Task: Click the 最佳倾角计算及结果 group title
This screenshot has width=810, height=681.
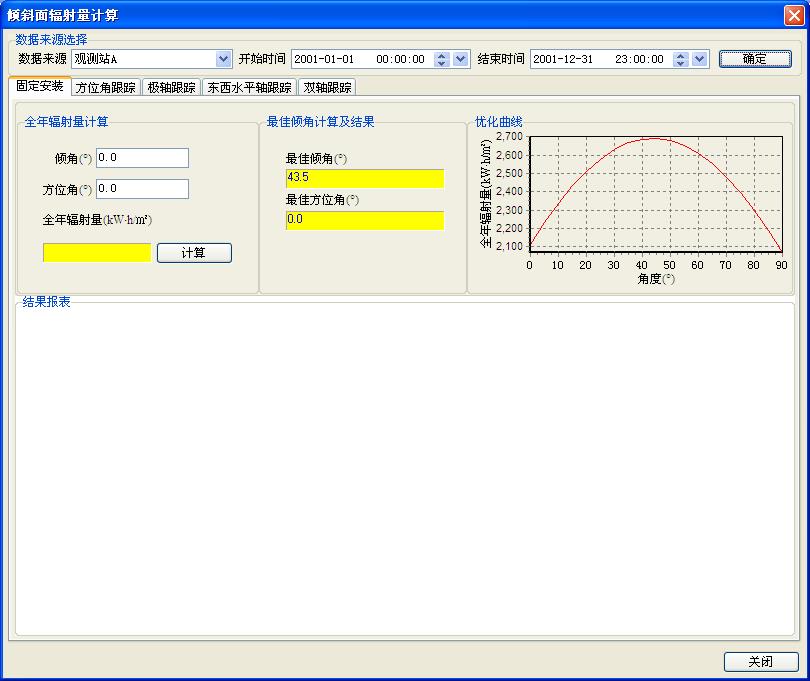Action: point(320,122)
